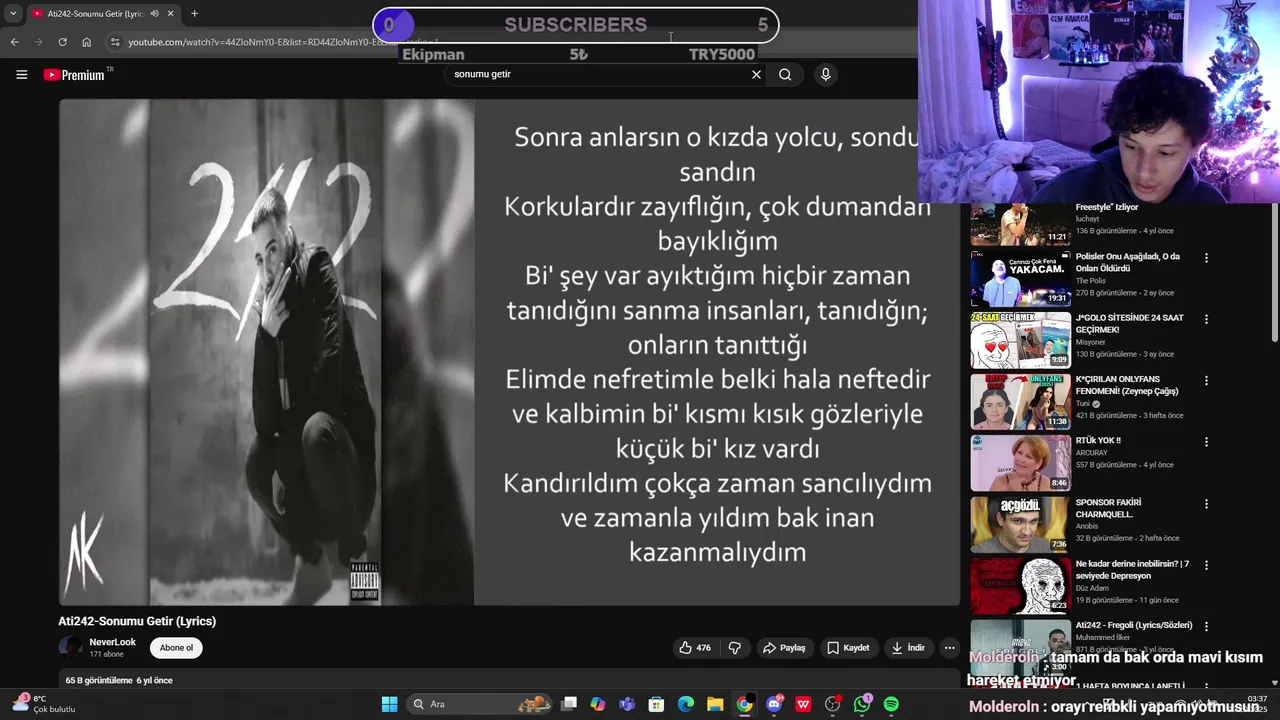Subscribe via Abone ol button
The width and height of the screenshot is (1280, 720).
click(x=176, y=648)
